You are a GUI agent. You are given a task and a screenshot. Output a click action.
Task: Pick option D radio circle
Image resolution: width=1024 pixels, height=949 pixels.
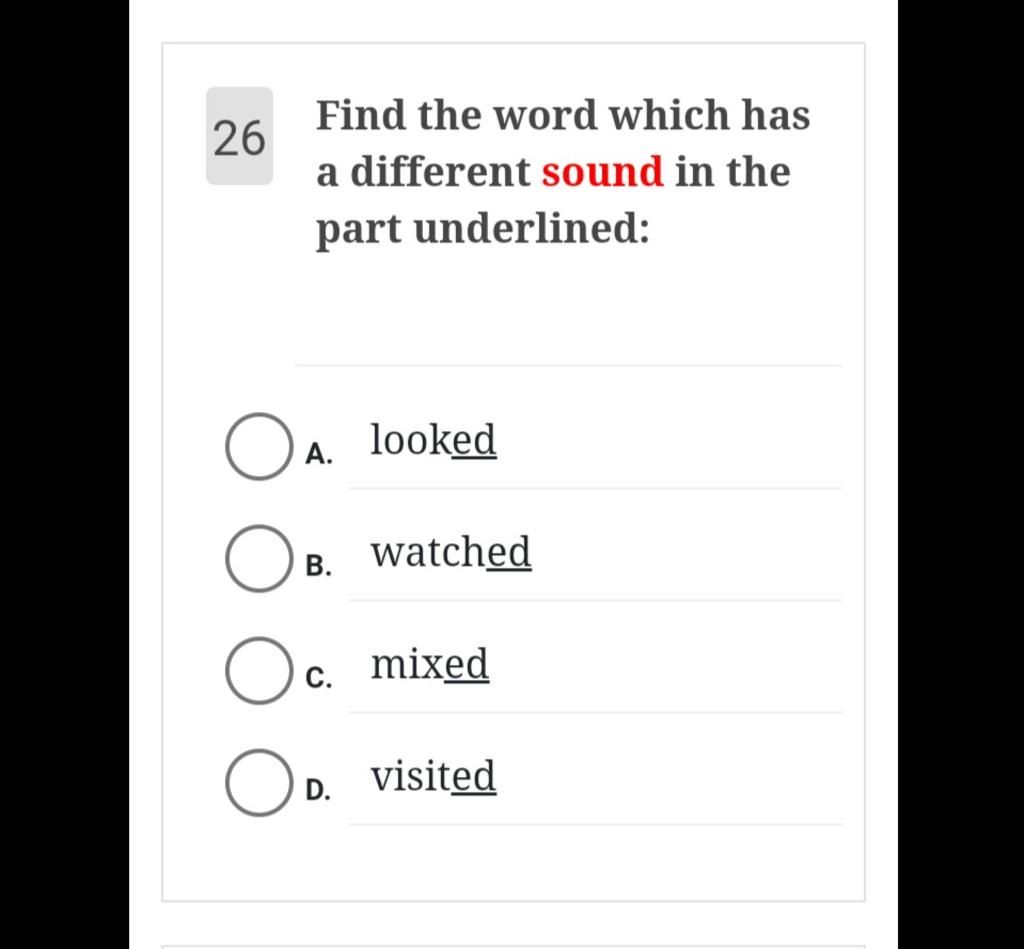point(259,782)
